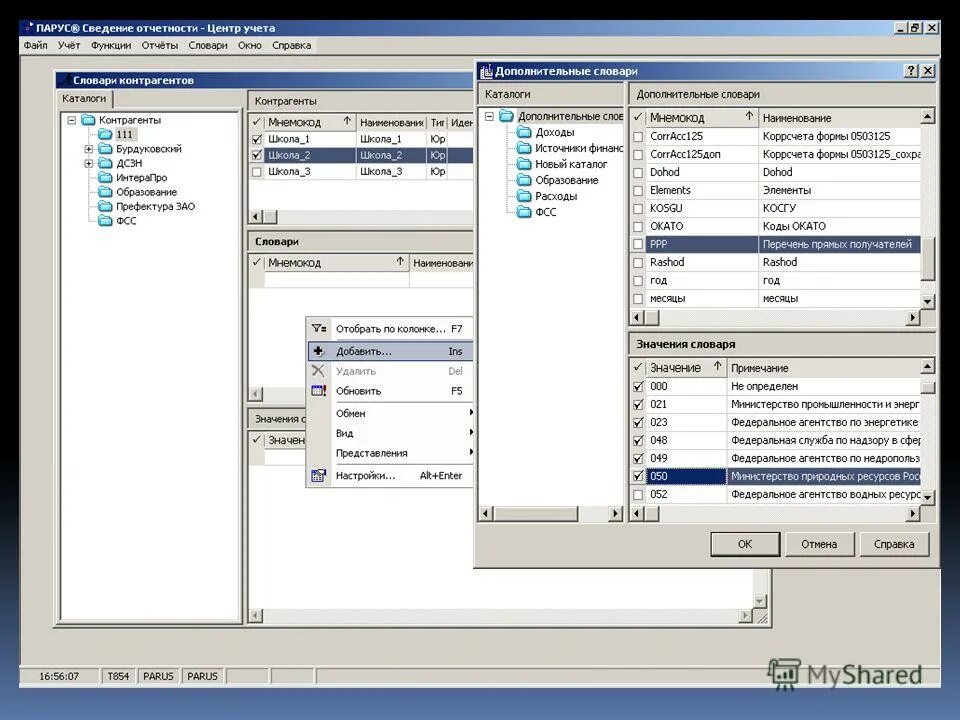Check the CorrAcc125 dictionary checkbox
This screenshot has width=960, height=720.
pos(638,137)
